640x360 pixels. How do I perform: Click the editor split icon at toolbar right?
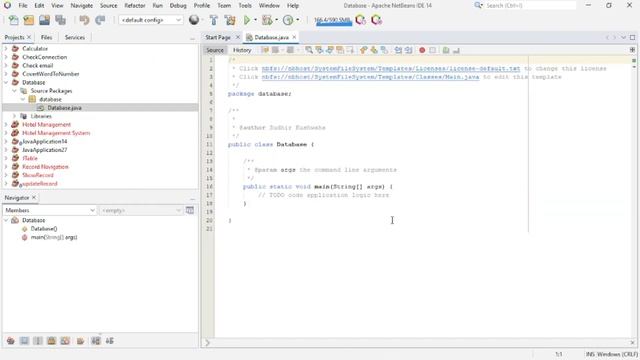[632, 50]
